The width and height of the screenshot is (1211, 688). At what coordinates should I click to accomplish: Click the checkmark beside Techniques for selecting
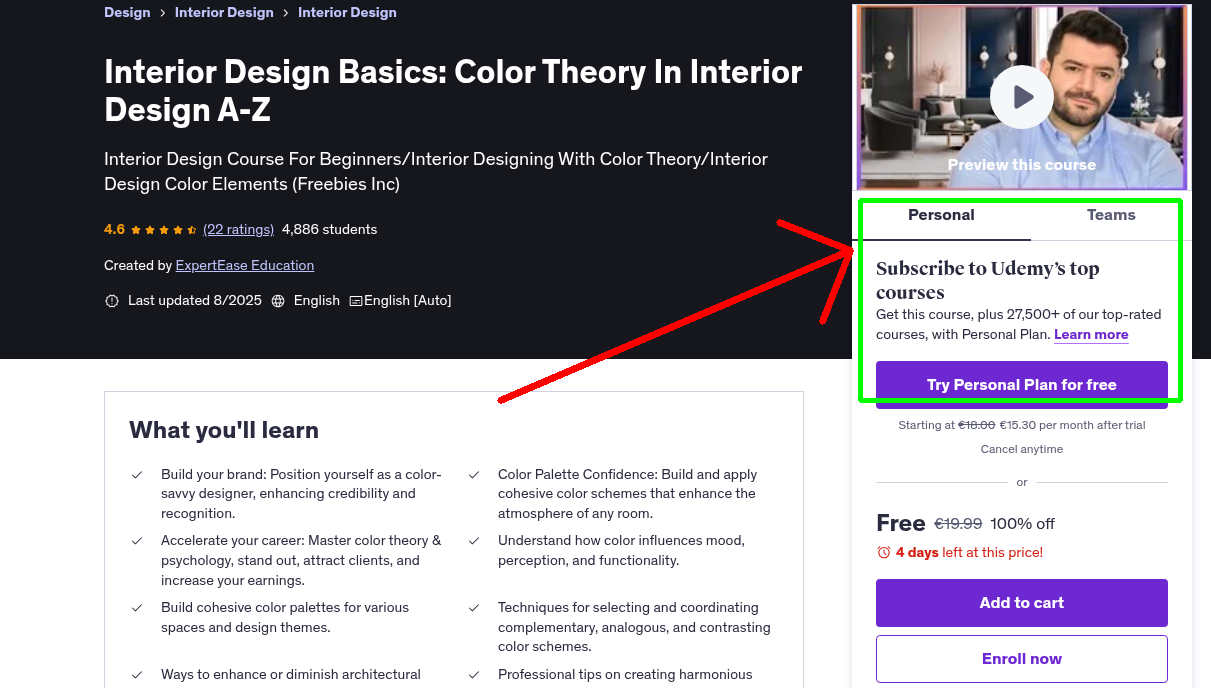tap(474, 608)
